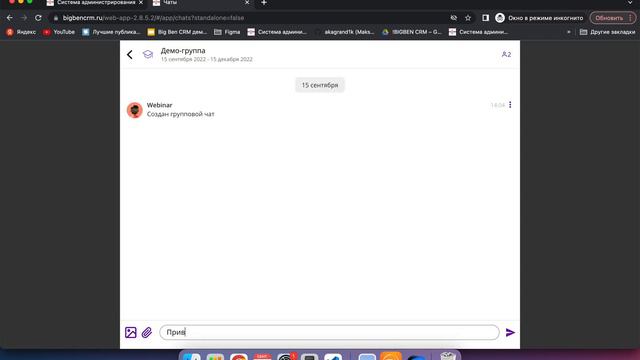This screenshot has height=360, width=640.
Task: Click the incognito window indicator
Action: (x=539, y=18)
